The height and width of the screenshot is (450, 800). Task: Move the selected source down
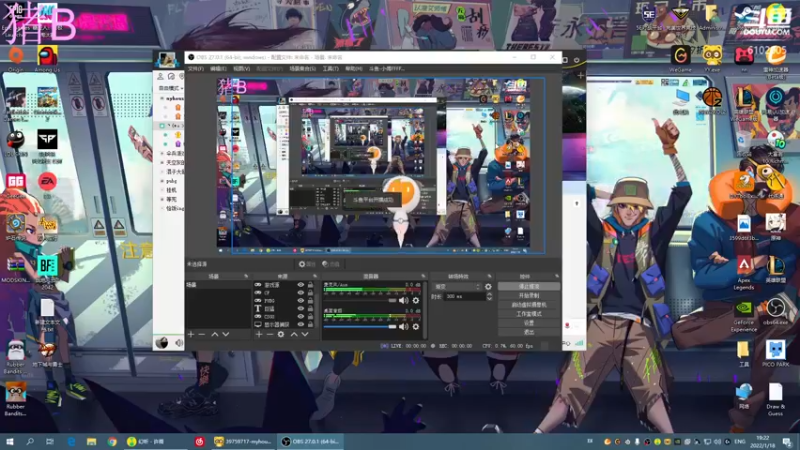pos(305,334)
